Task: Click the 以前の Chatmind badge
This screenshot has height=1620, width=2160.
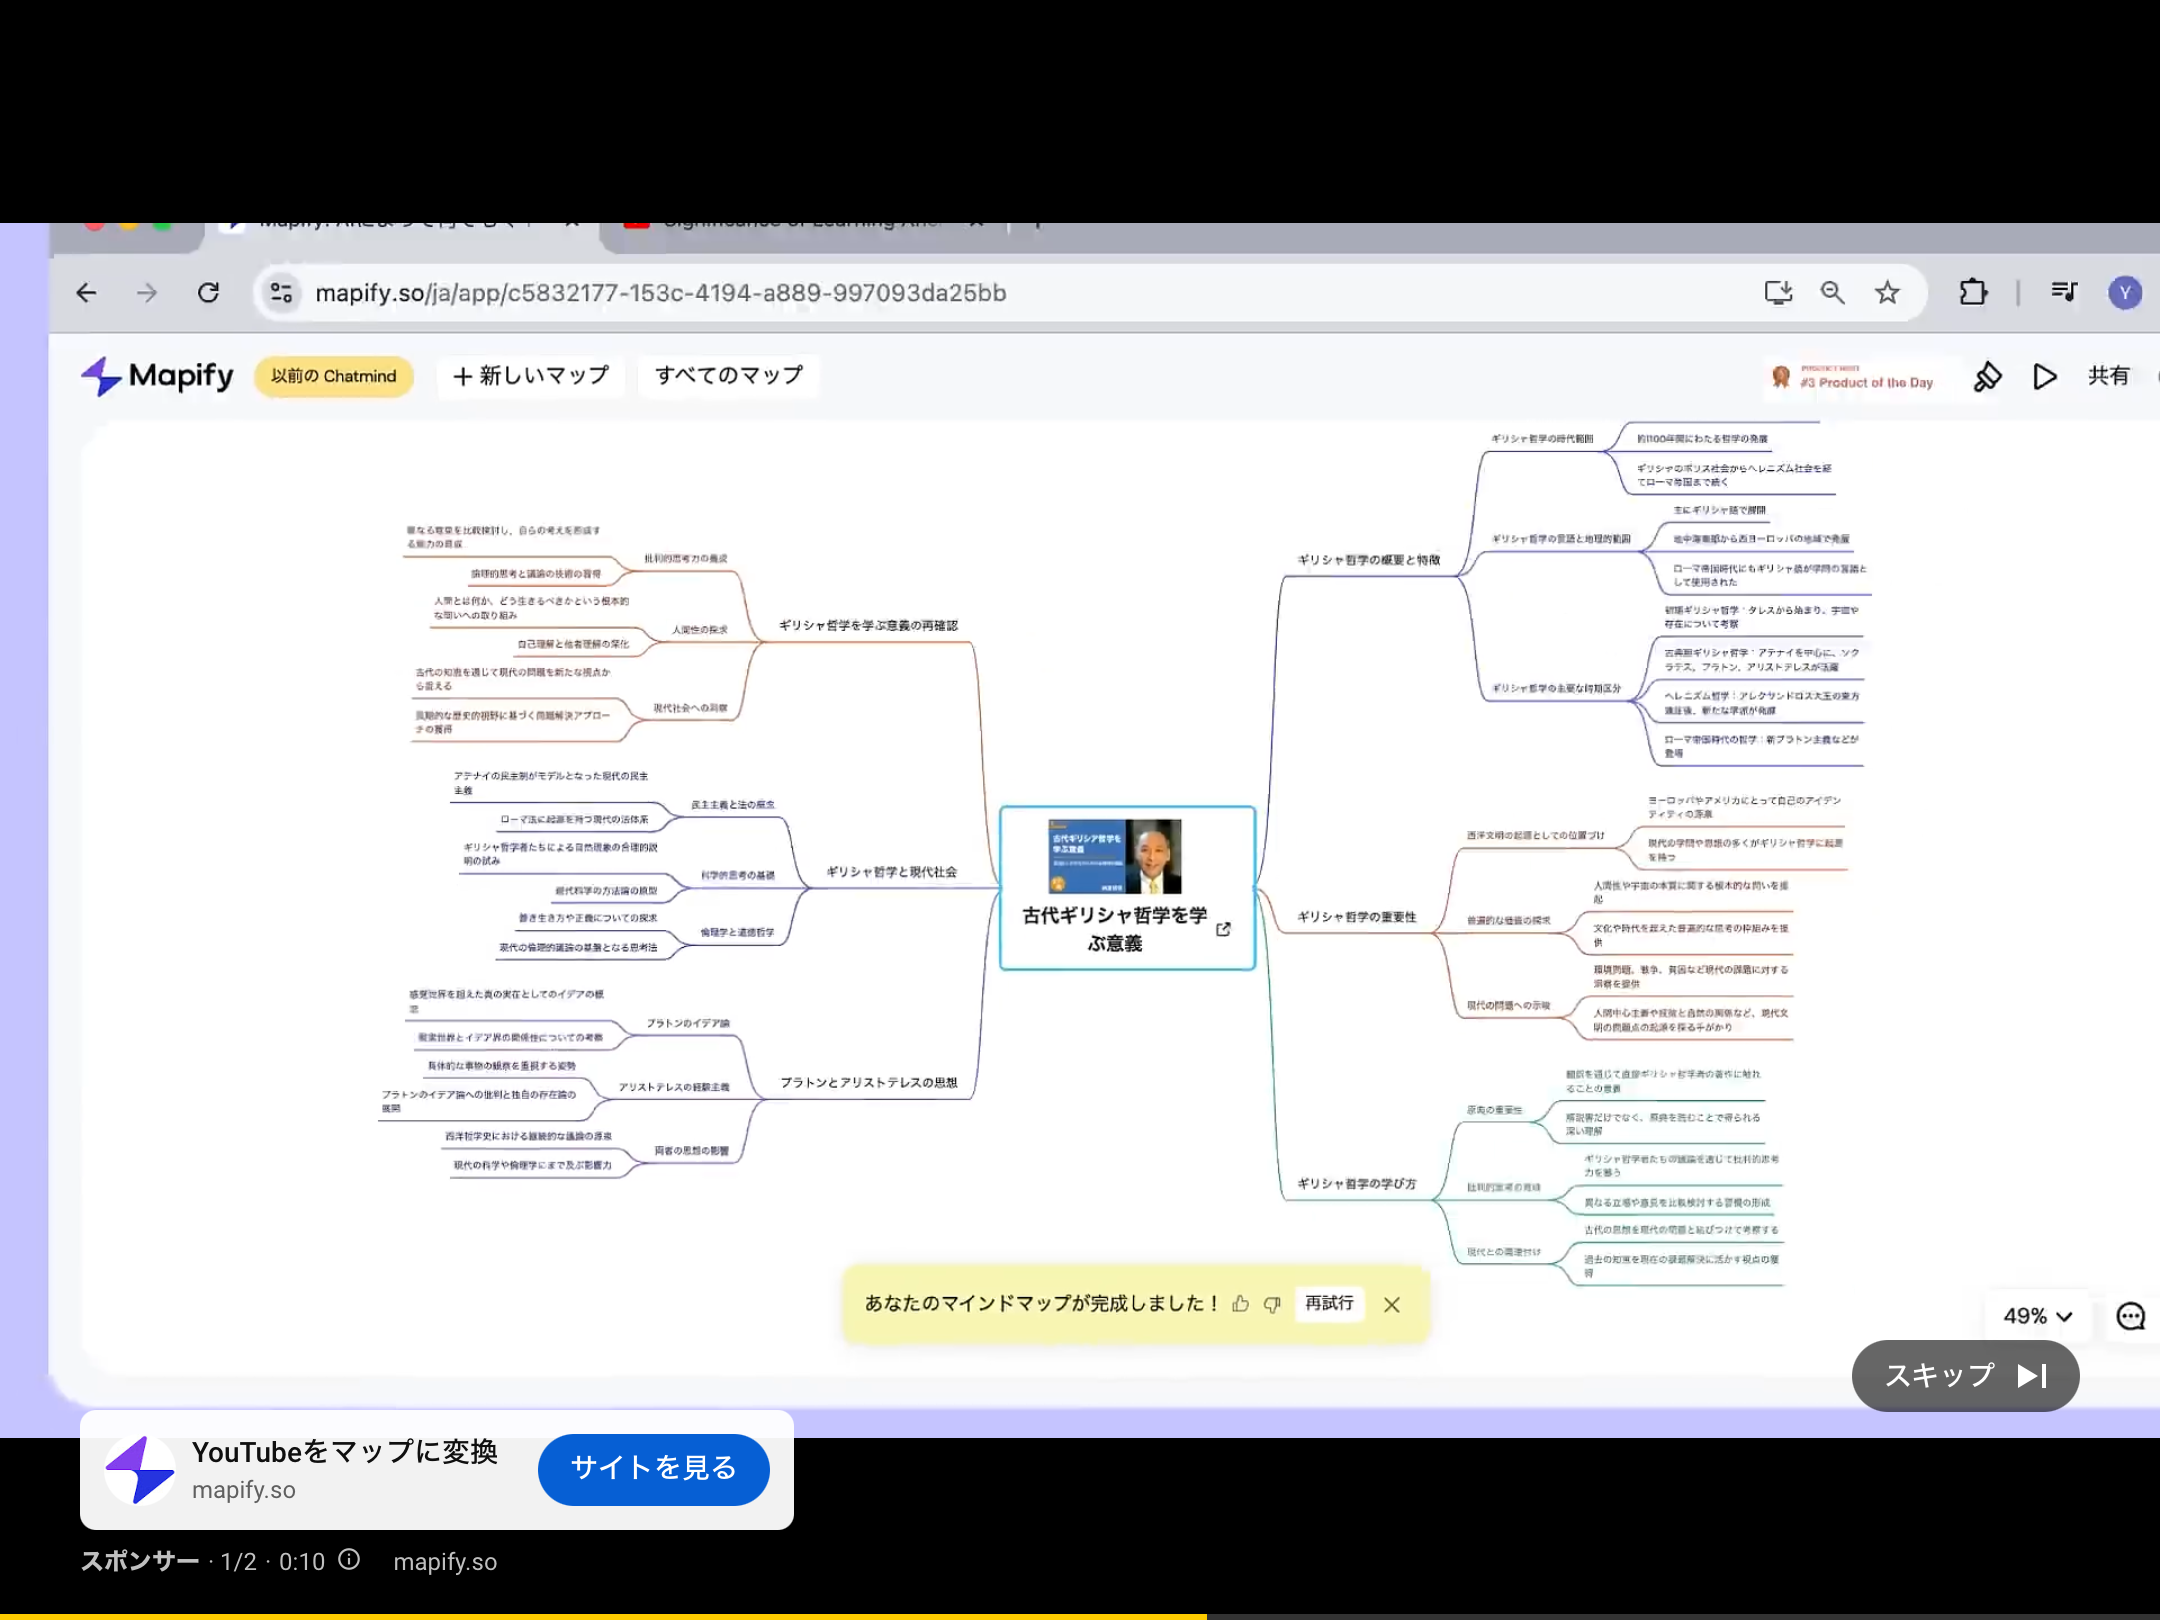Action: click(333, 376)
